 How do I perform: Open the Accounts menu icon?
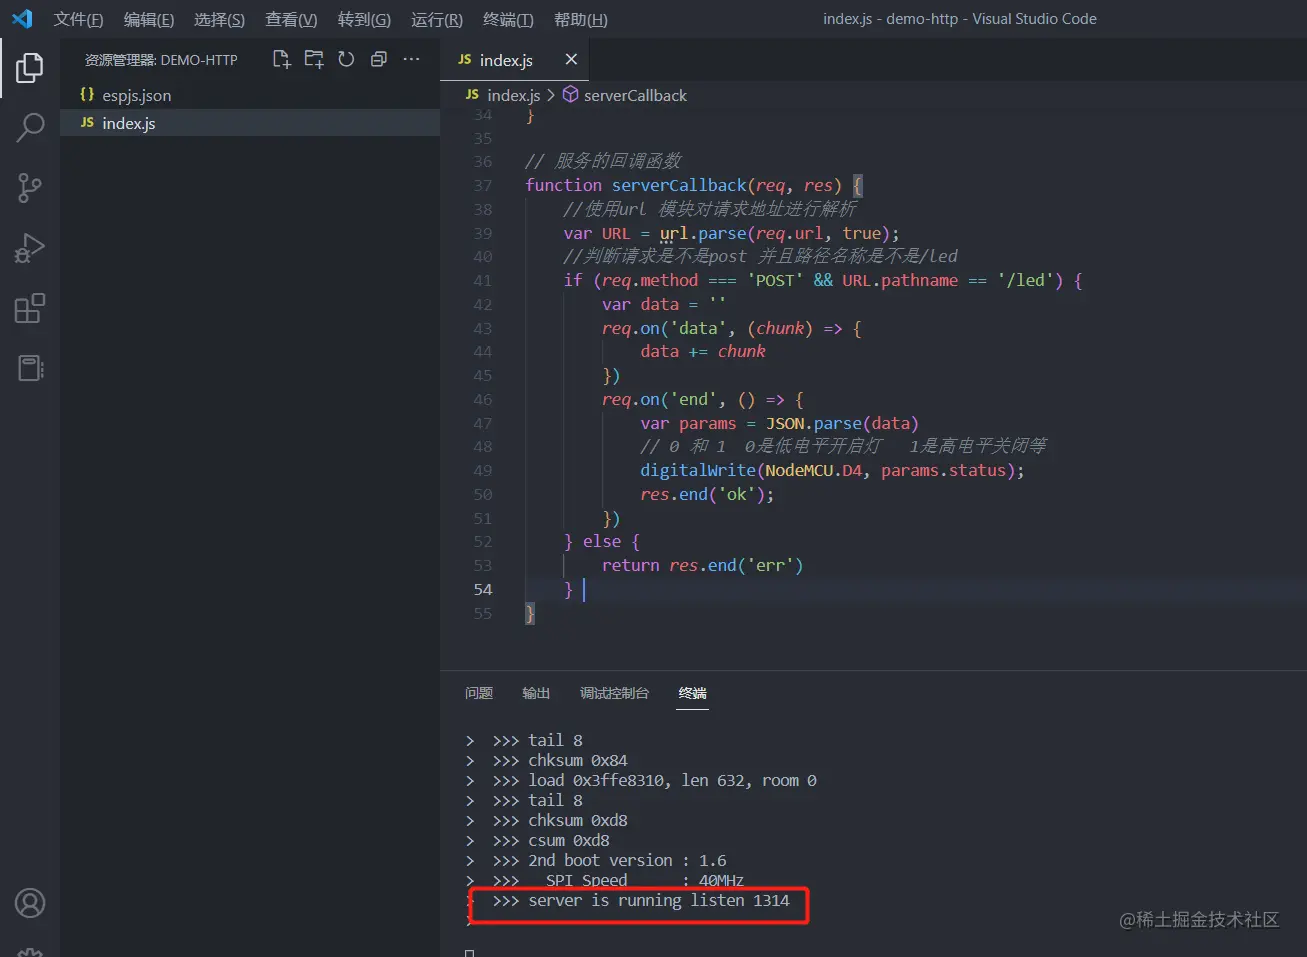tap(30, 903)
